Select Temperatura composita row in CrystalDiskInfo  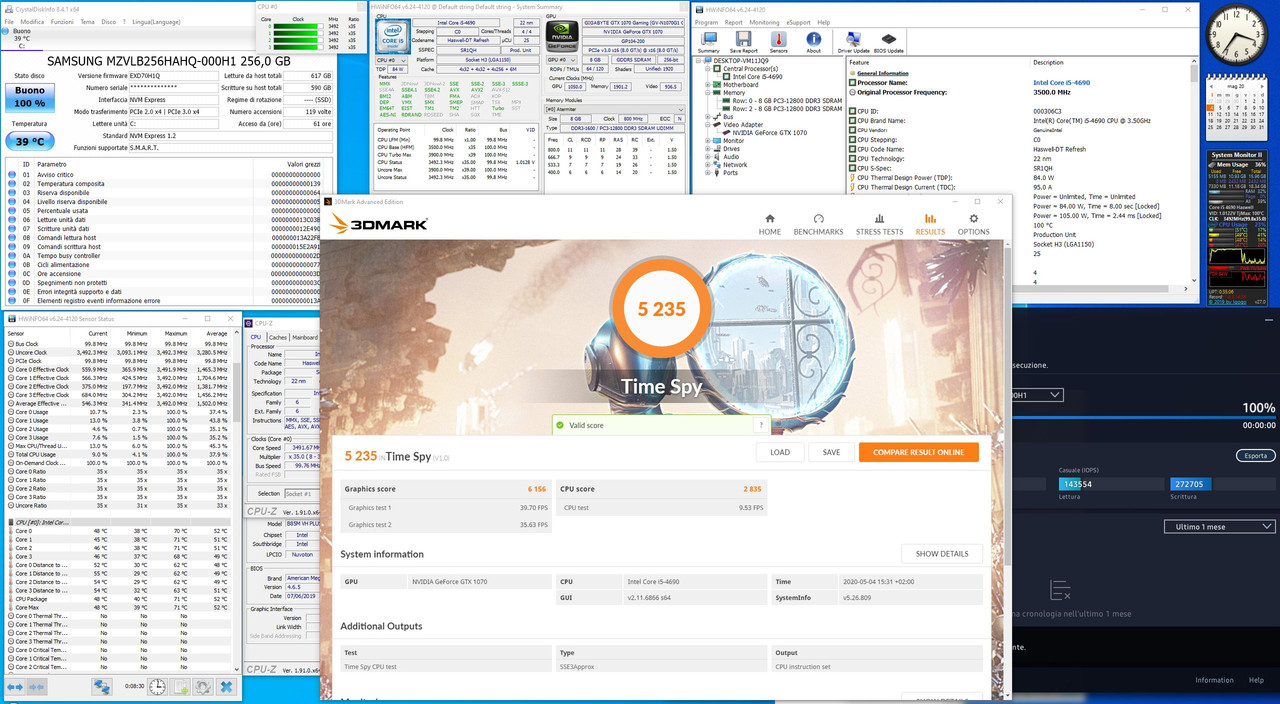(x=165, y=184)
